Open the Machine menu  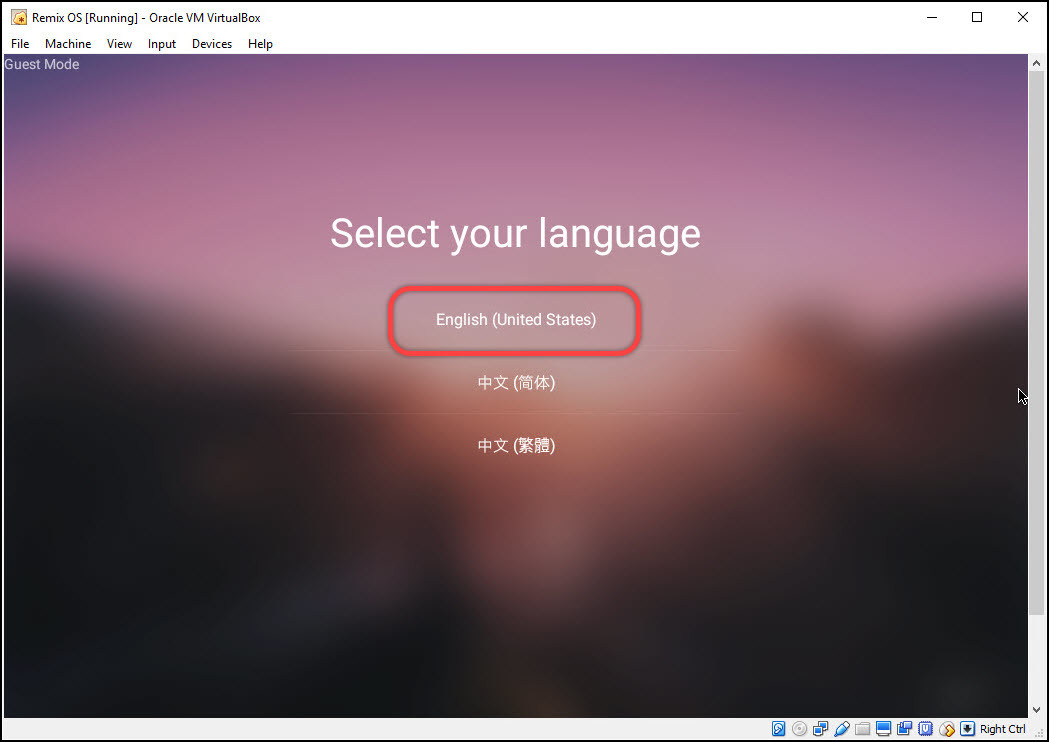[x=68, y=43]
